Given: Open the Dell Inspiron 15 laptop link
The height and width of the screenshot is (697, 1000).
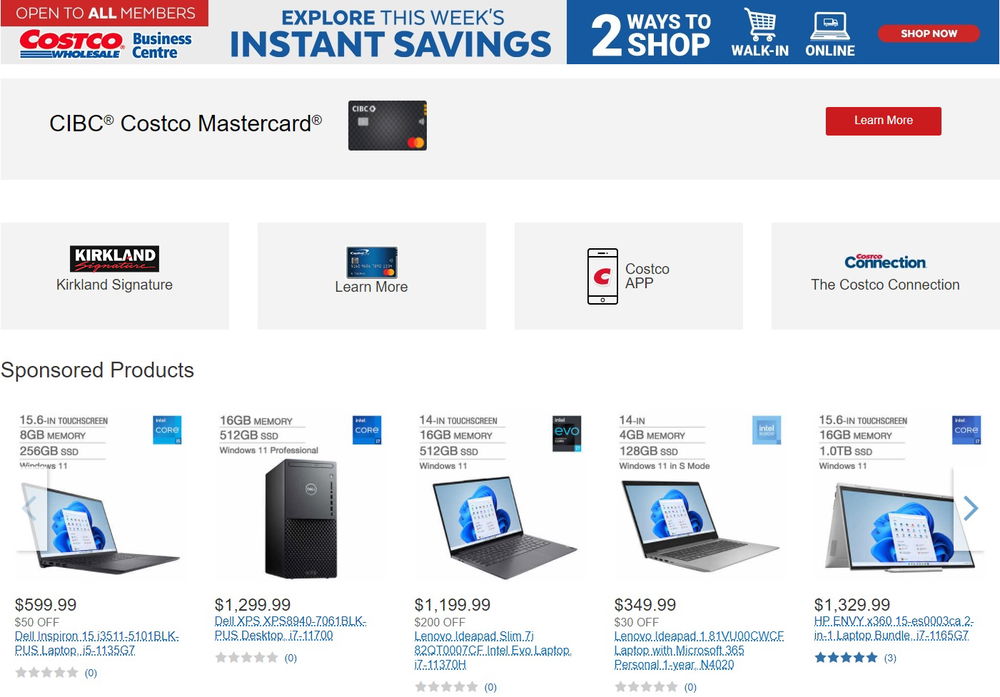Looking at the screenshot, I should pos(97,643).
